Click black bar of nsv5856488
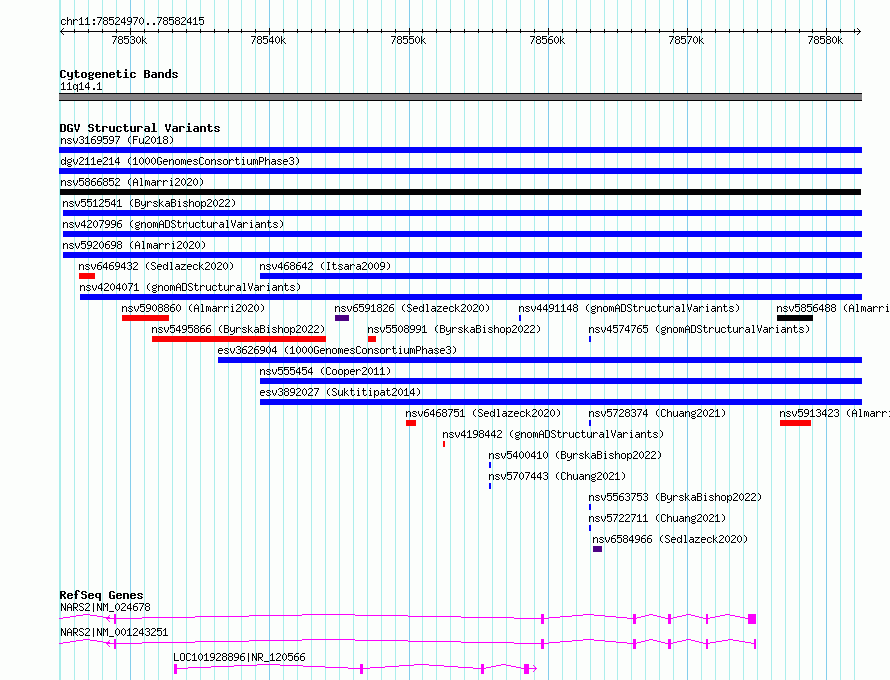The image size is (890, 680). point(795,318)
